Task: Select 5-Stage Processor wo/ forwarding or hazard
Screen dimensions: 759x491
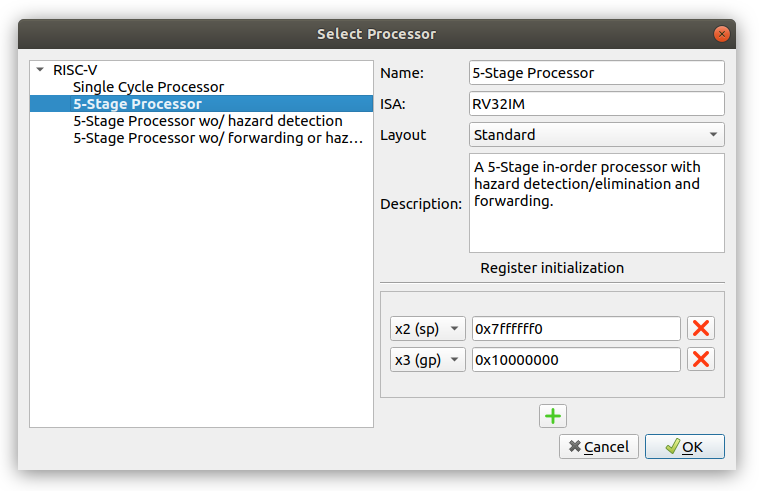Action: pos(218,138)
